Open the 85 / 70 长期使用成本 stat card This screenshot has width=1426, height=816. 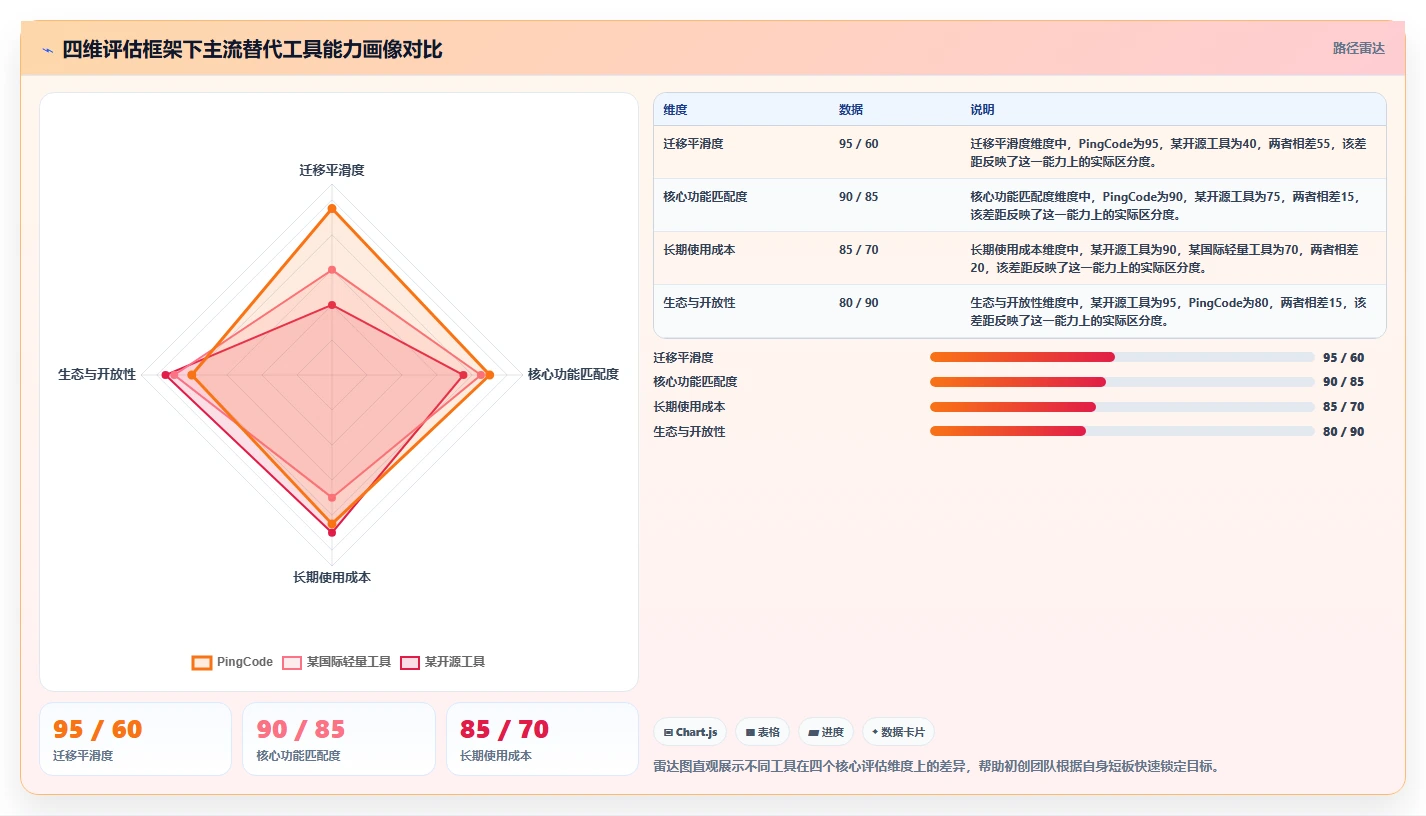[x=542, y=739]
